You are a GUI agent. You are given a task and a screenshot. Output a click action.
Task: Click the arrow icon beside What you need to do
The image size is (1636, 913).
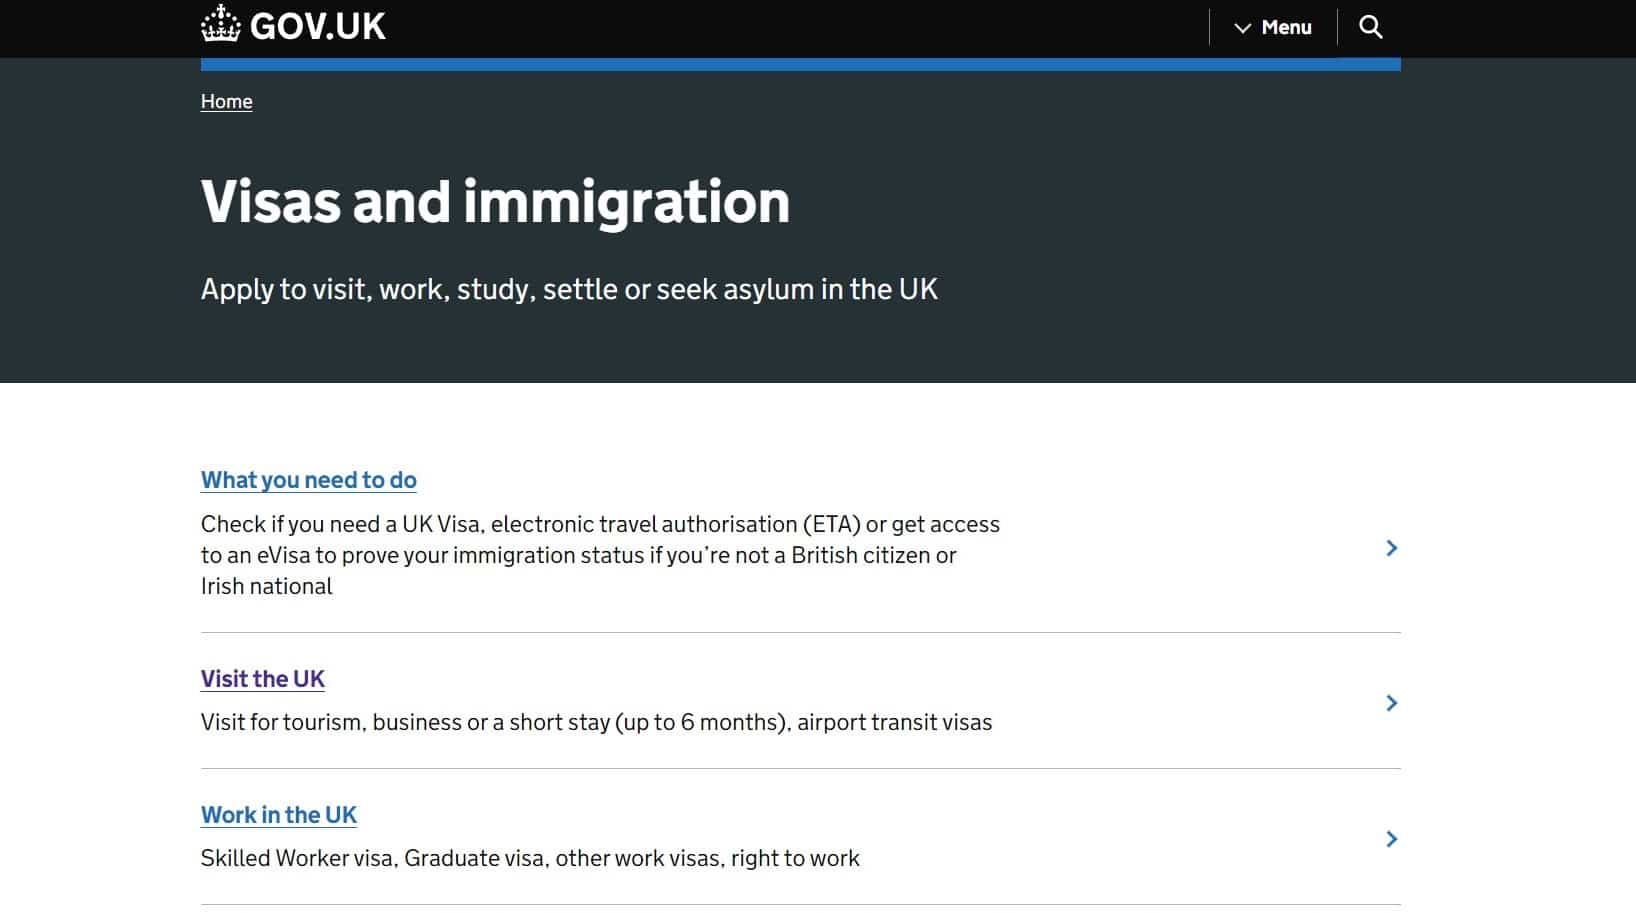coord(1391,548)
